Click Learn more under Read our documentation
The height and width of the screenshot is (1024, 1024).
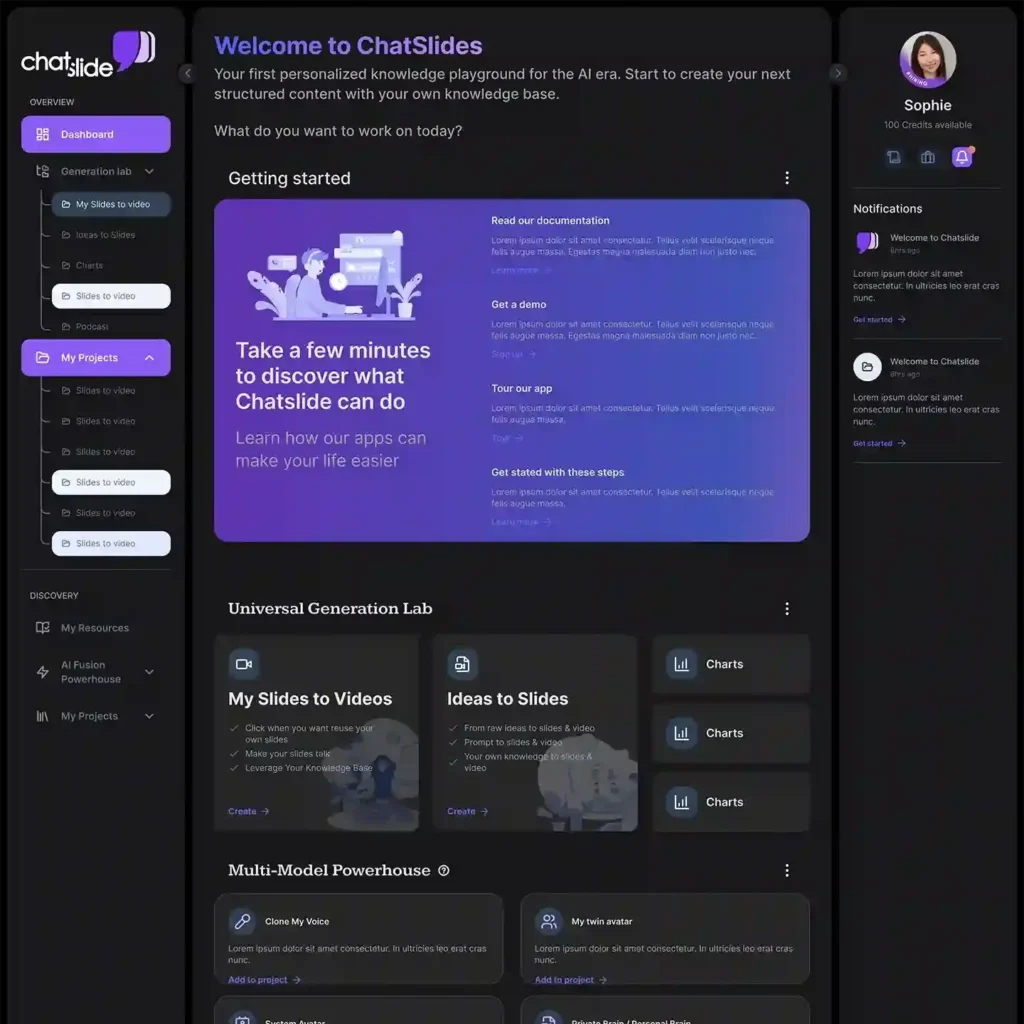click(x=521, y=270)
